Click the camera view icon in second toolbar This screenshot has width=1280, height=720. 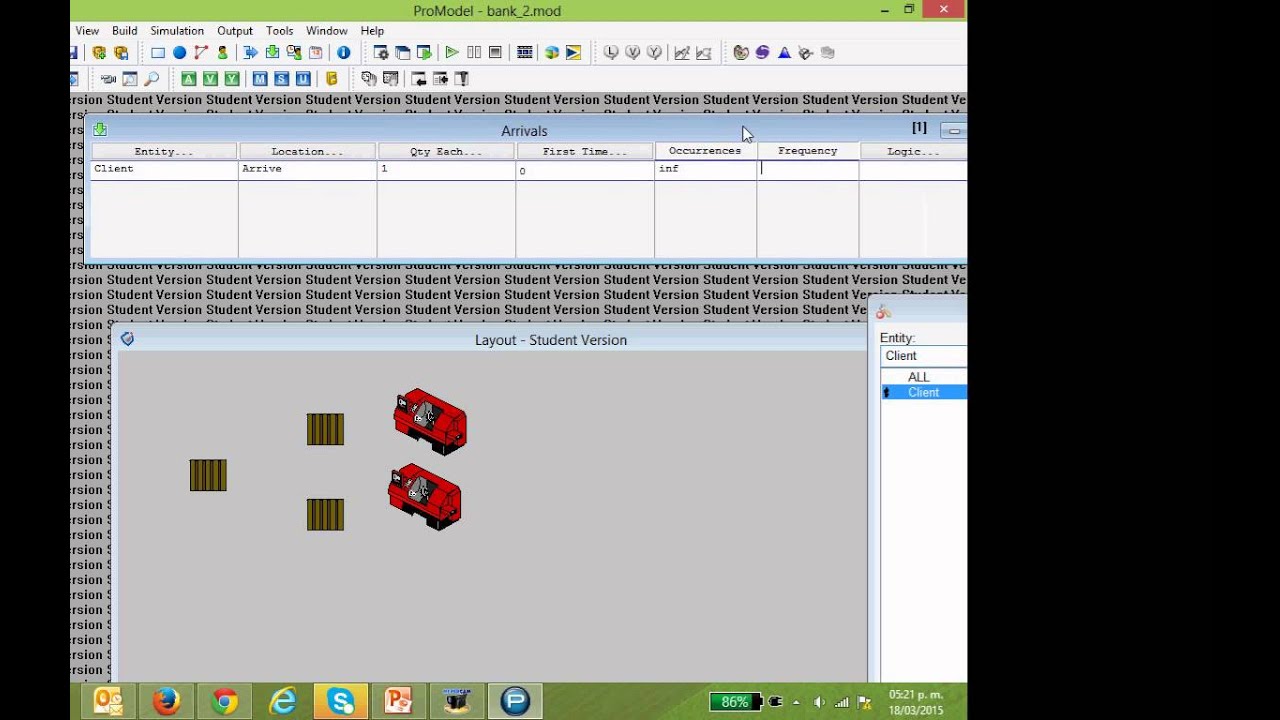(108, 79)
